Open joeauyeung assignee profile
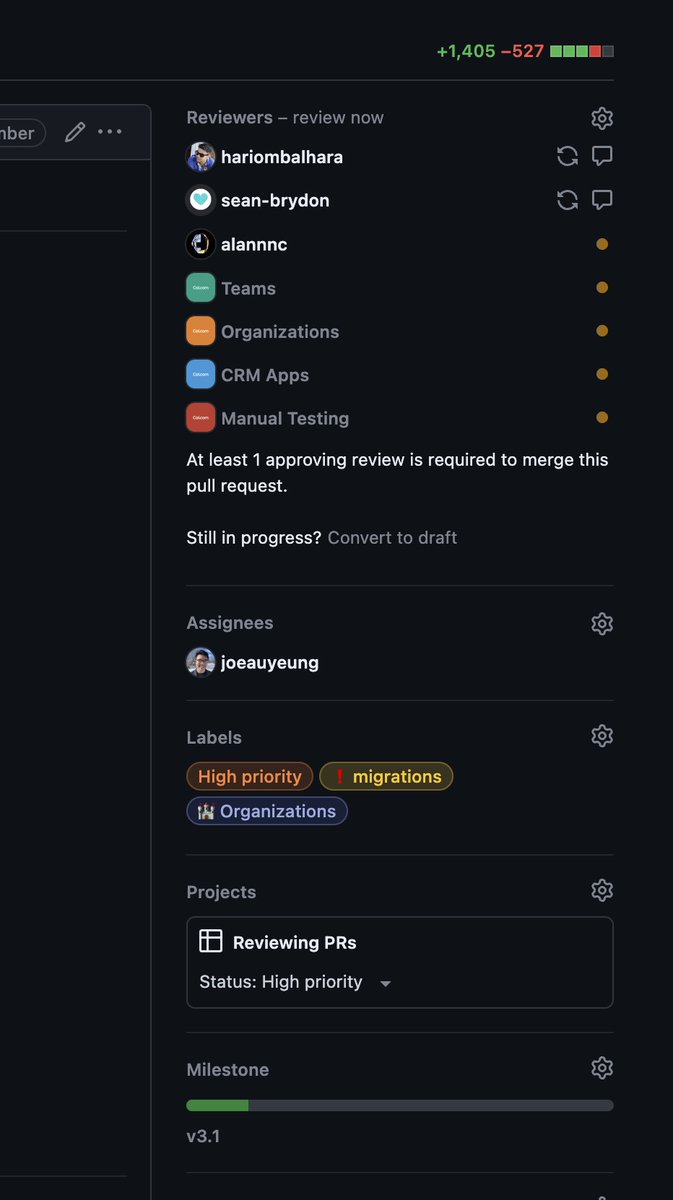Viewport: 673px width, 1200px height. (269, 662)
